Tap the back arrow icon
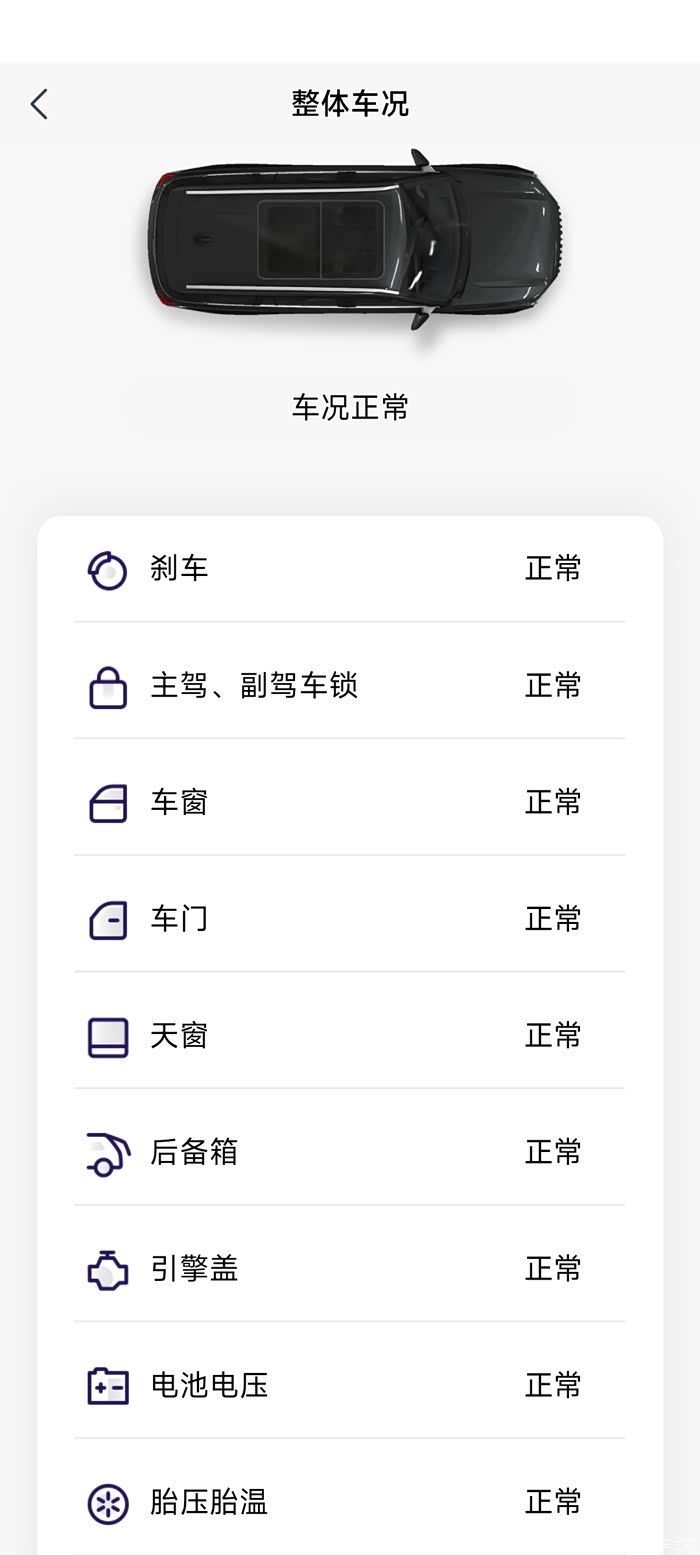700x1555 pixels. [x=39, y=104]
